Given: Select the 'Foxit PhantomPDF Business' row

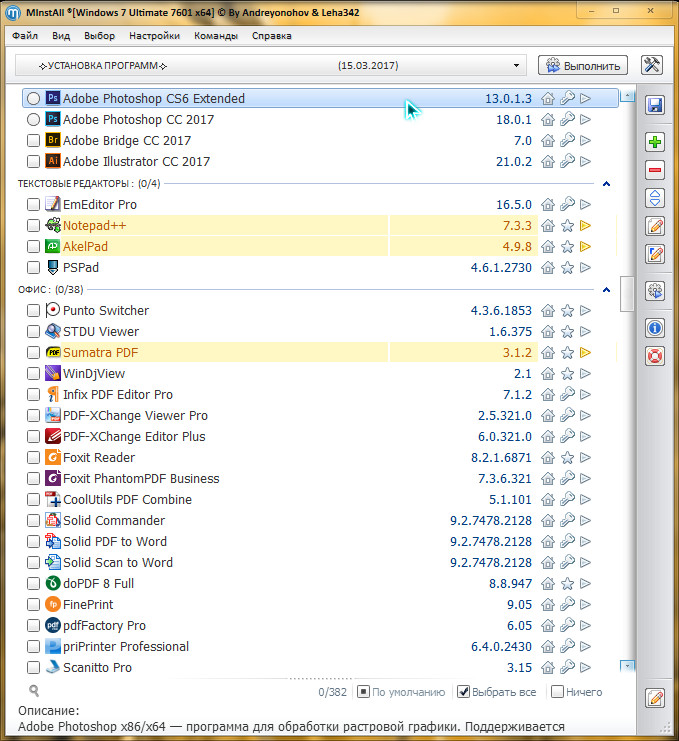Looking at the screenshot, I should (320, 479).
